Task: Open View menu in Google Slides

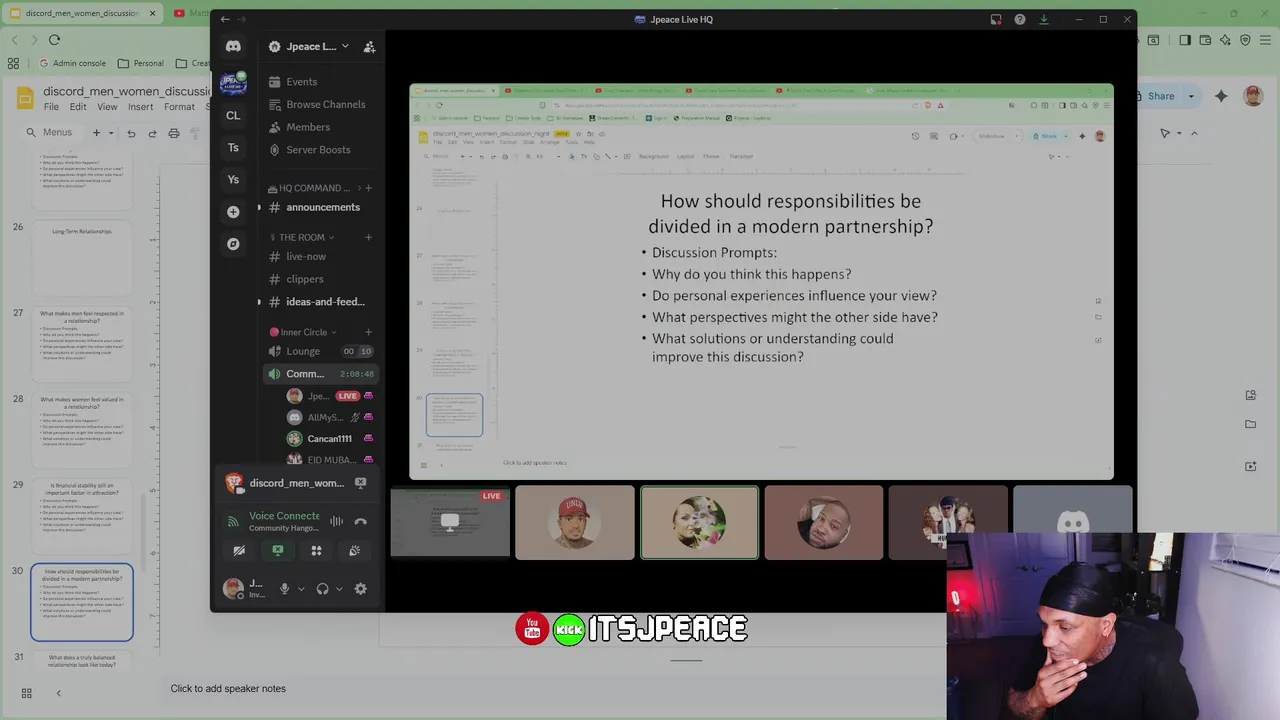Action: (x=107, y=107)
